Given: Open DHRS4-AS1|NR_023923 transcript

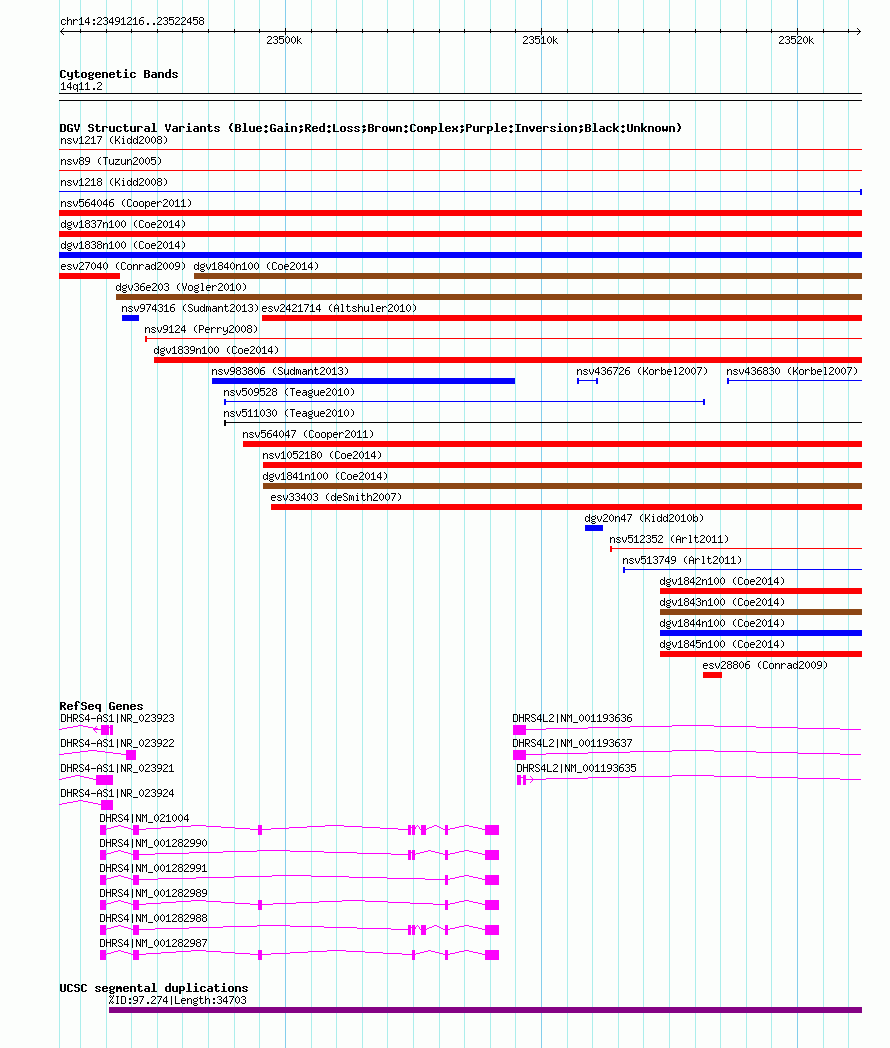Looking at the screenshot, I should pos(118,718).
